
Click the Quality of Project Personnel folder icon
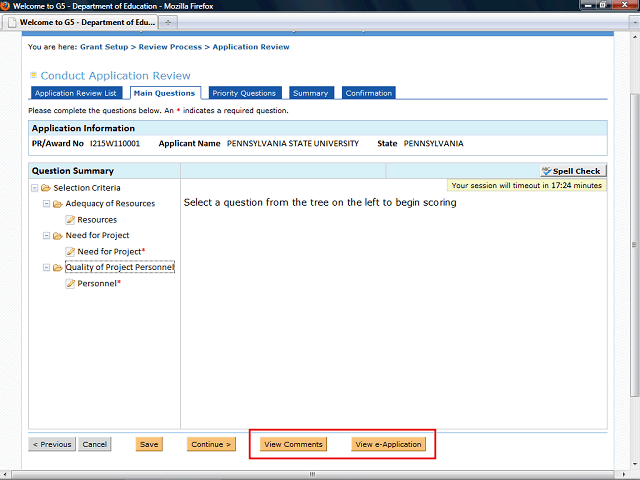58,267
